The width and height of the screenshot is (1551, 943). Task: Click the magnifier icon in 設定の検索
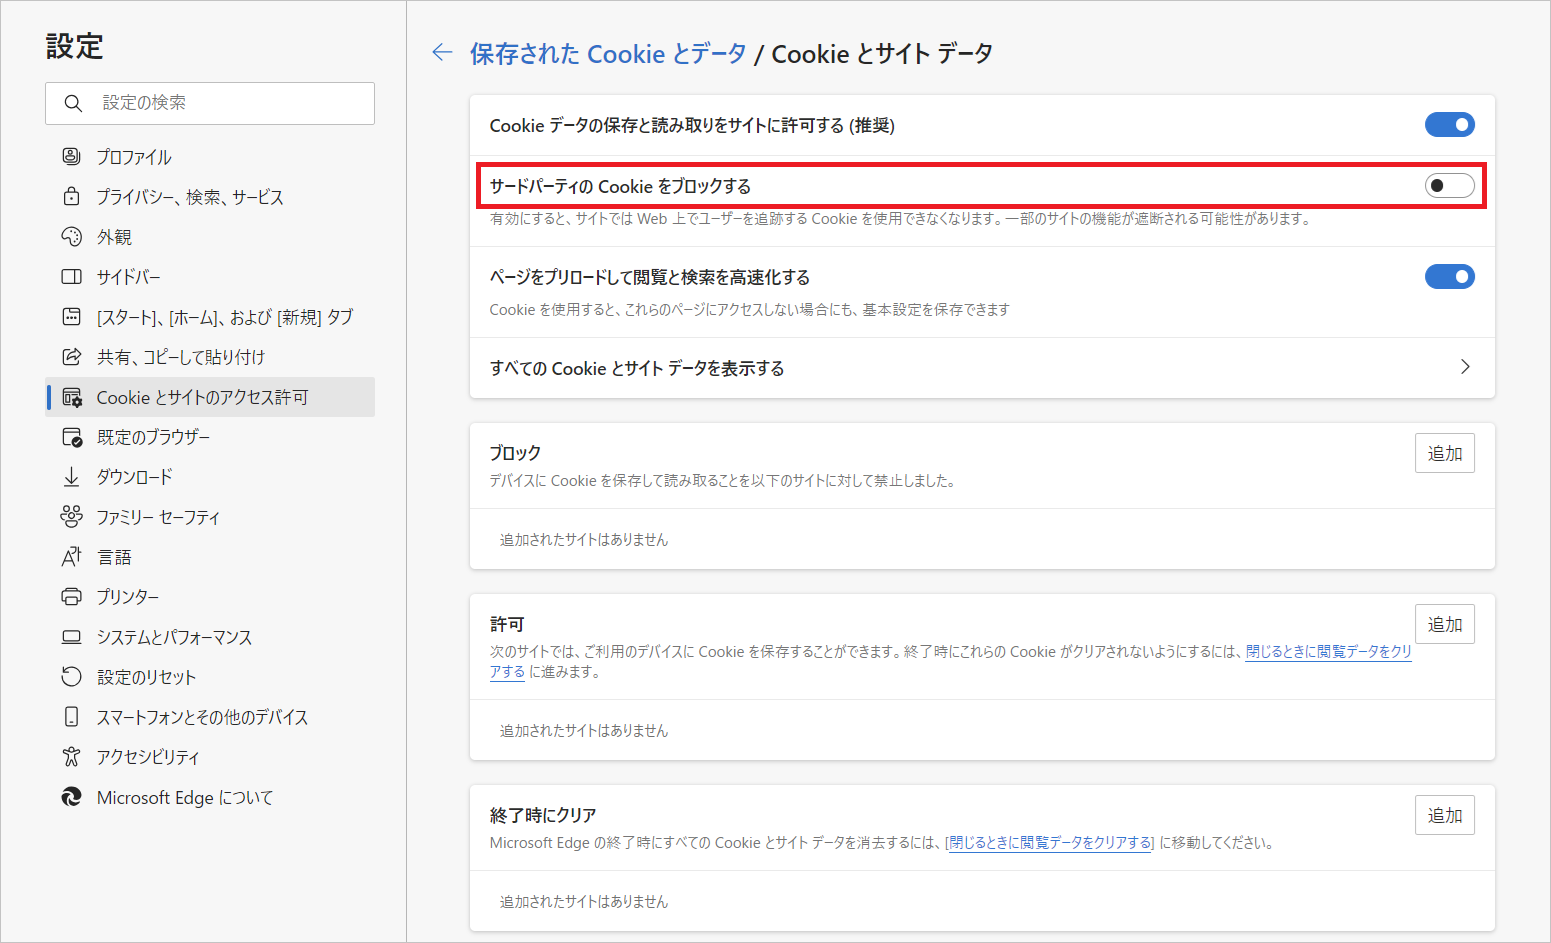73,103
